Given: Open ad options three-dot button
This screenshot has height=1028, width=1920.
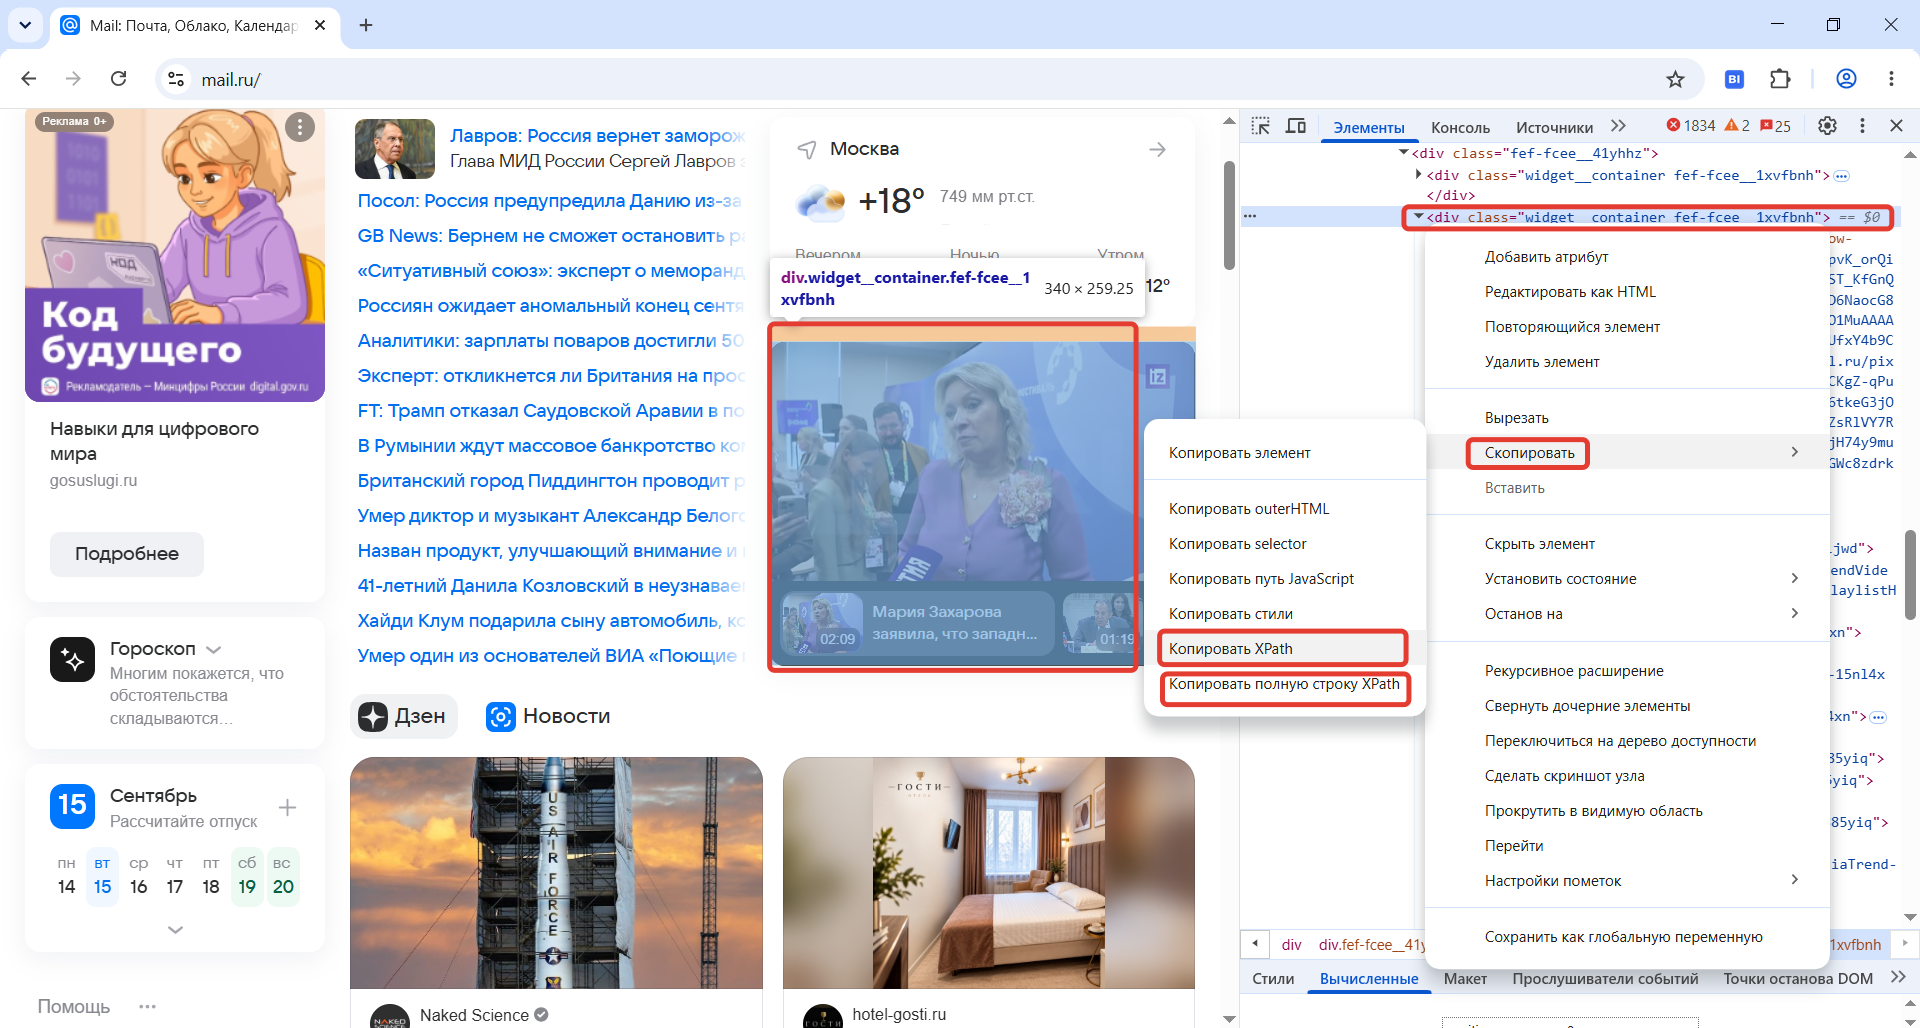Looking at the screenshot, I should [300, 127].
